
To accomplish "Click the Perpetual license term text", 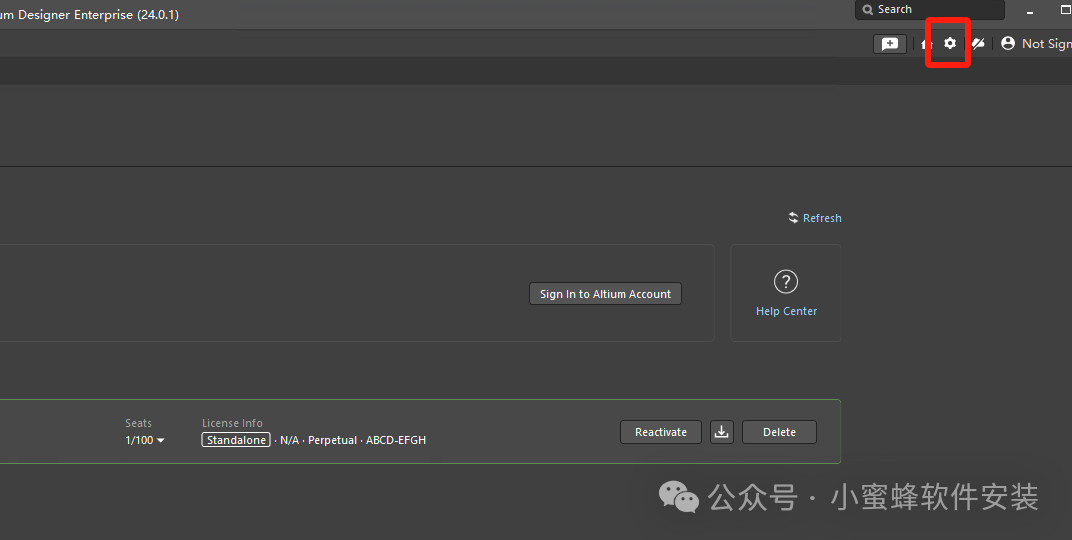I will point(332,440).
